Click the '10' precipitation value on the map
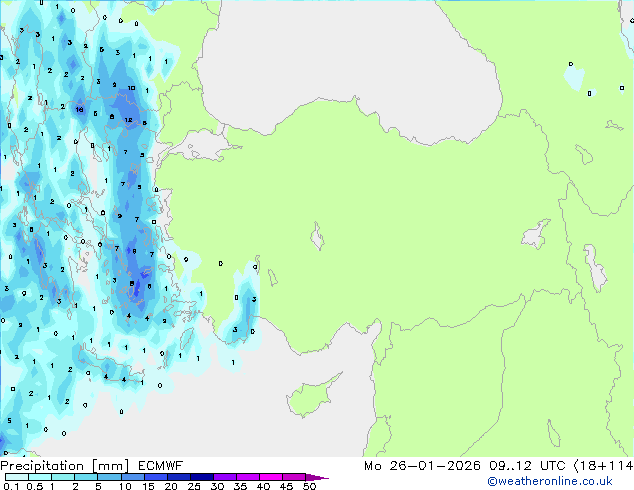 [131, 88]
